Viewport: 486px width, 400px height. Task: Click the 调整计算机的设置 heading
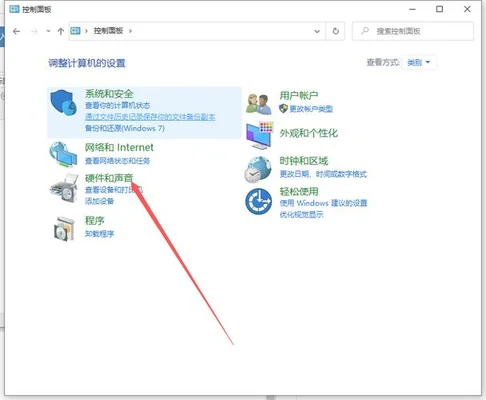pos(87,63)
